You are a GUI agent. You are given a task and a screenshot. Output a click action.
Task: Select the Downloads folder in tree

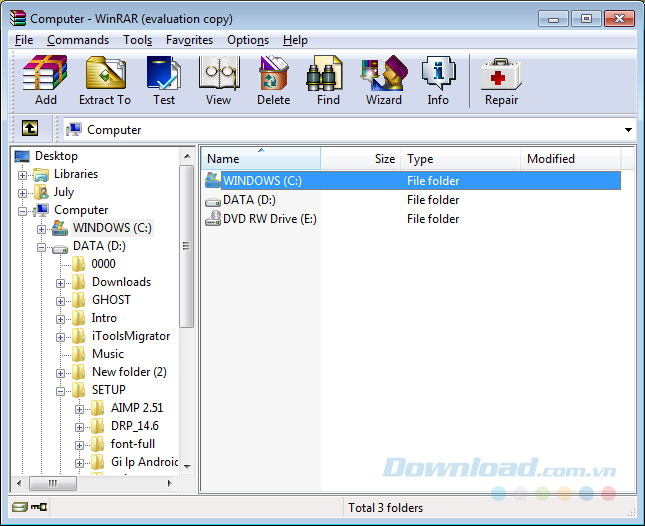point(121,282)
